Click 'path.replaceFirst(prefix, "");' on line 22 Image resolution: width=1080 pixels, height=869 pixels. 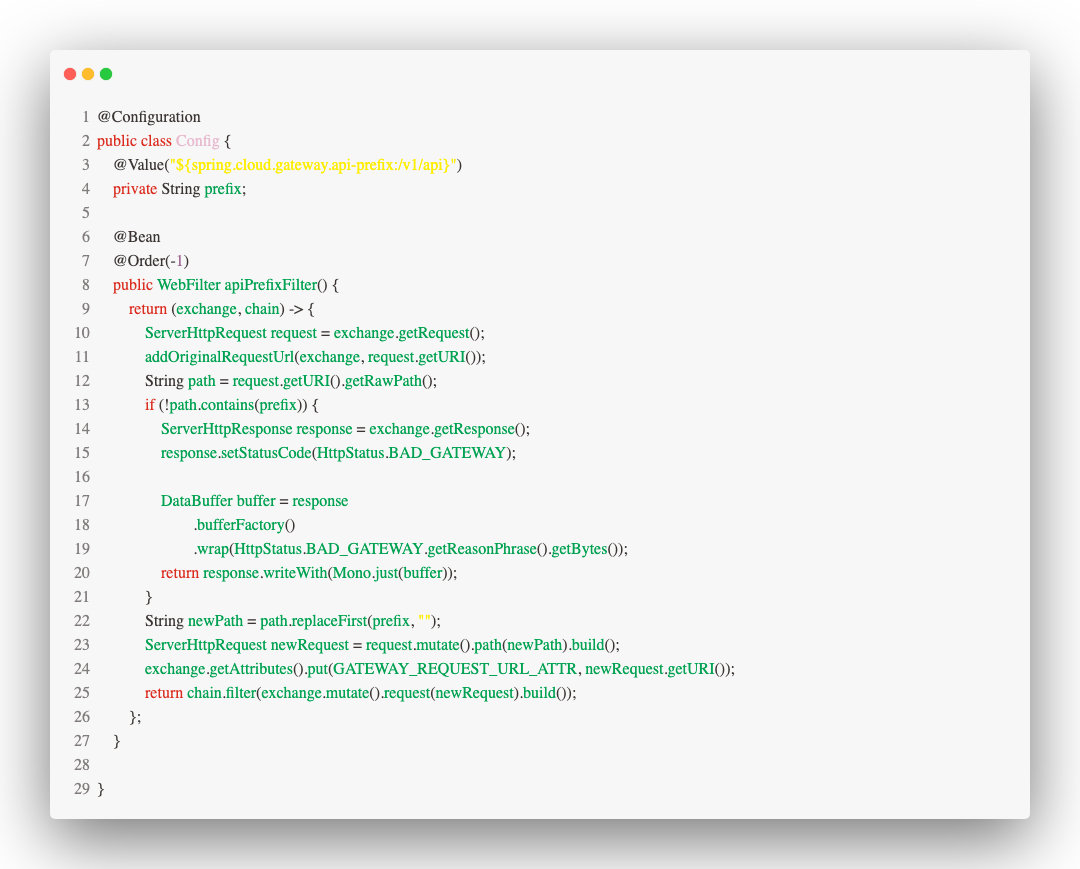pos(350,621)
